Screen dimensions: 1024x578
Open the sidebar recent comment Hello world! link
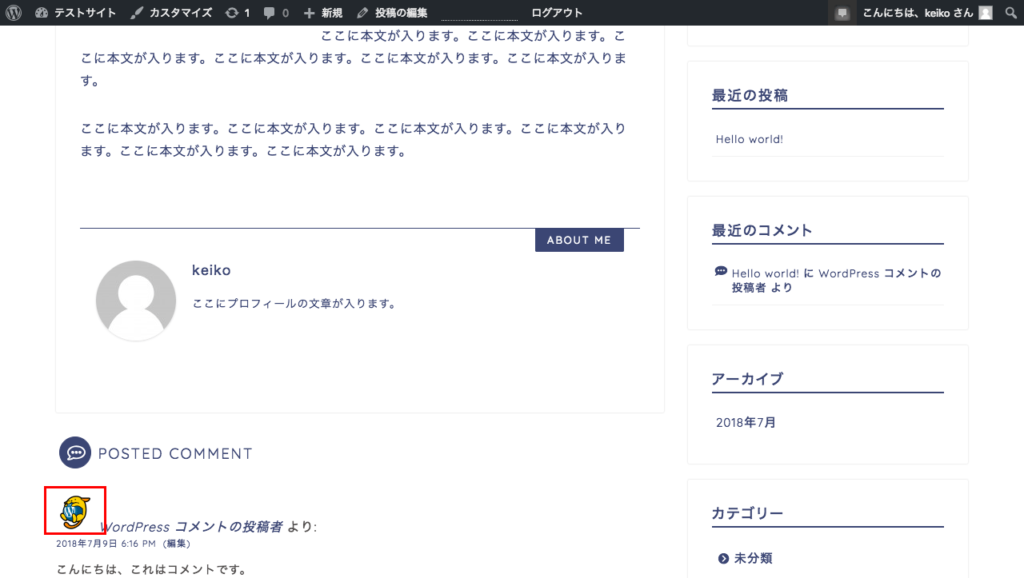[765, 273]
